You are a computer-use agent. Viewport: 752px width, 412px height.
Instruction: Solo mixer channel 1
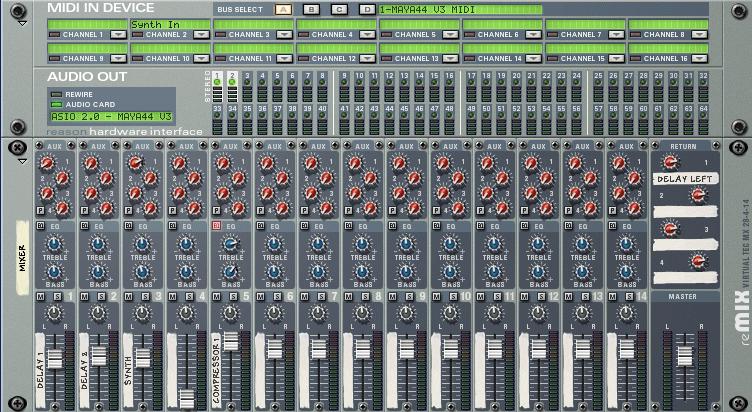57,297
